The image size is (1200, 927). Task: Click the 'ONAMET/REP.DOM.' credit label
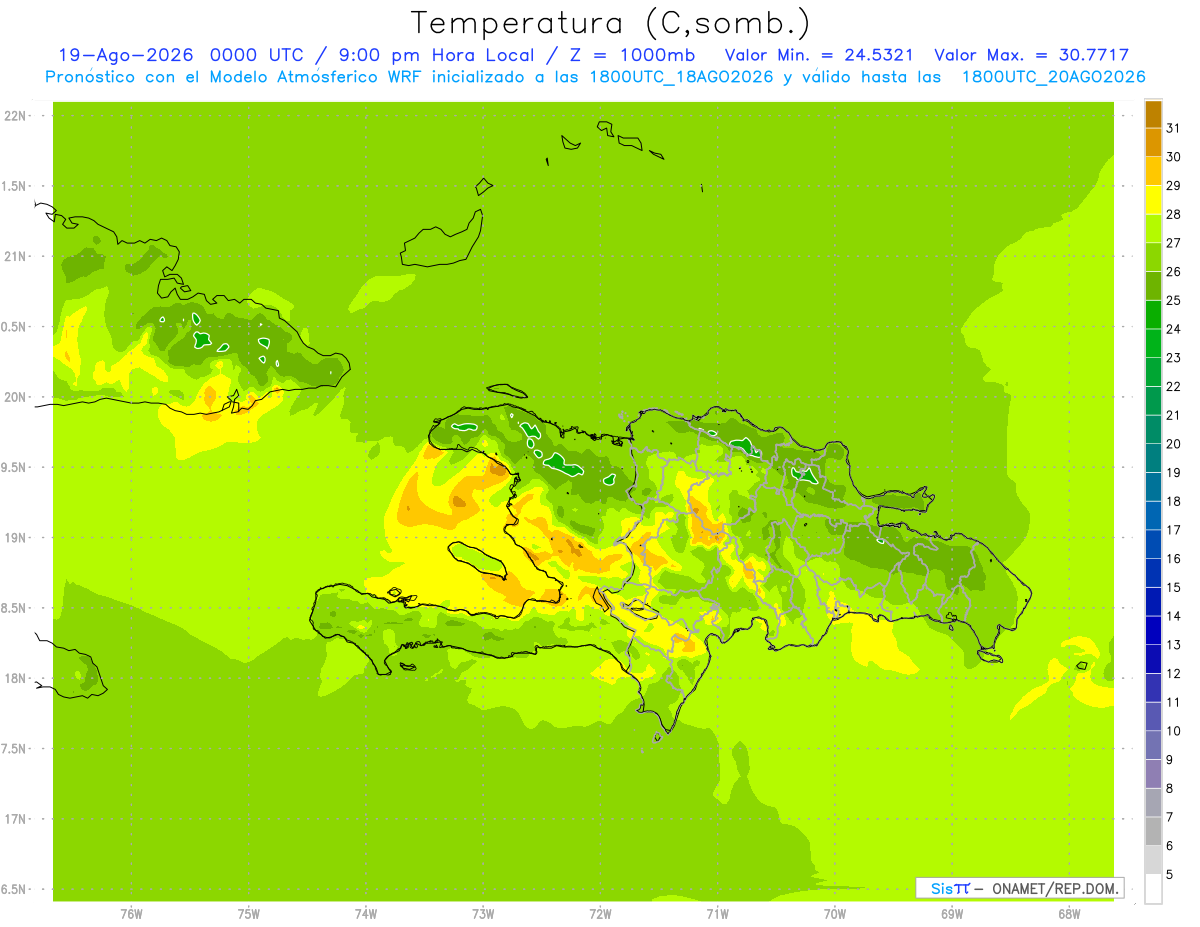[x=1054, y=888]
